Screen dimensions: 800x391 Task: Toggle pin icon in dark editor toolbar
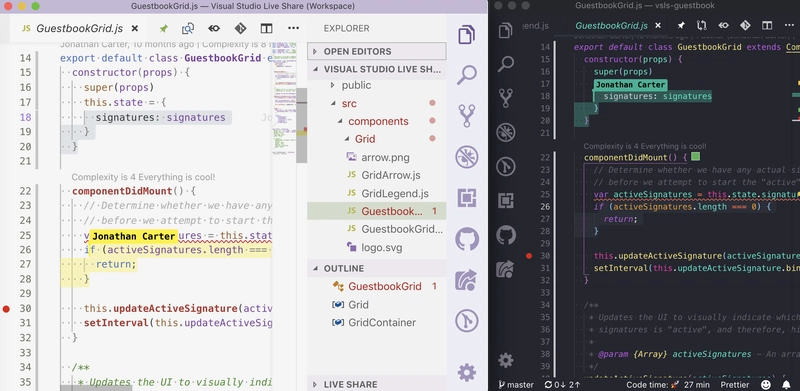[x=681, y=26]
